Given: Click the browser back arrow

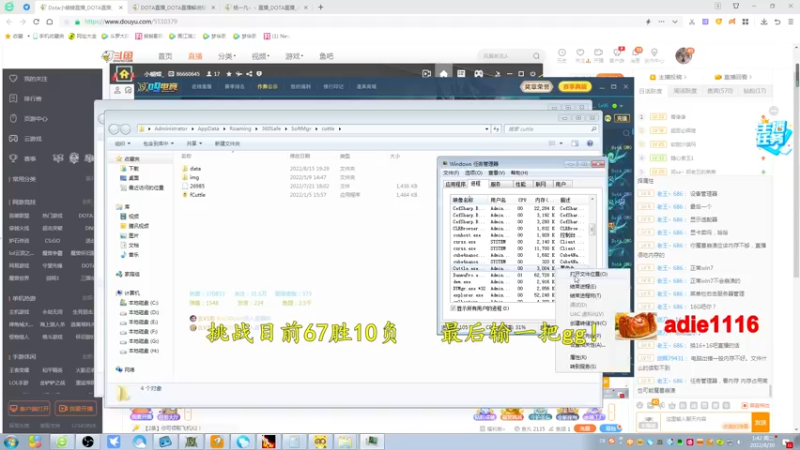Looking at the screenshot, I should (x=9, y=22).
